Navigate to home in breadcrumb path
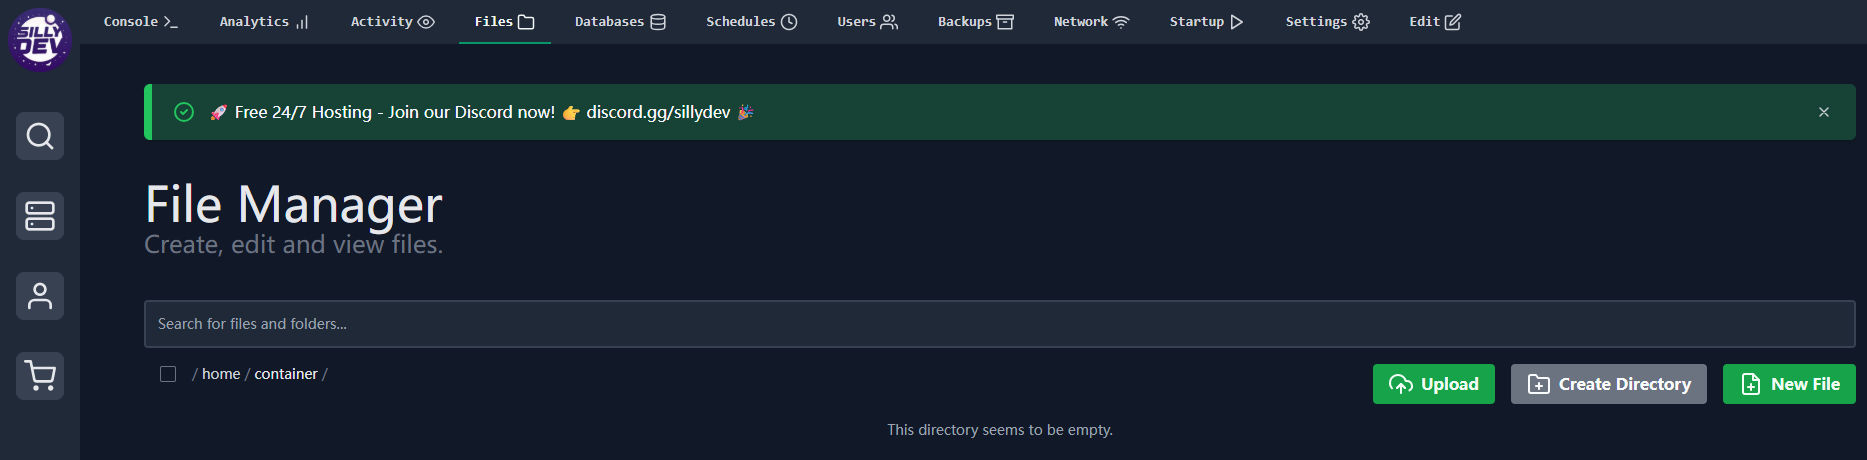 tap(221, 374)
